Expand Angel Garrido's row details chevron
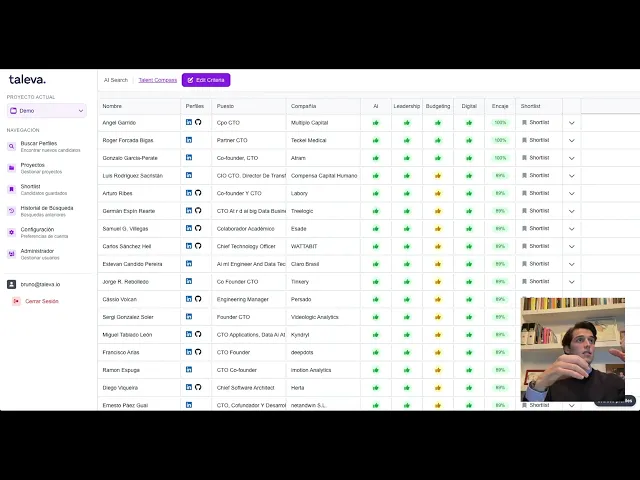 pos(571,123)
